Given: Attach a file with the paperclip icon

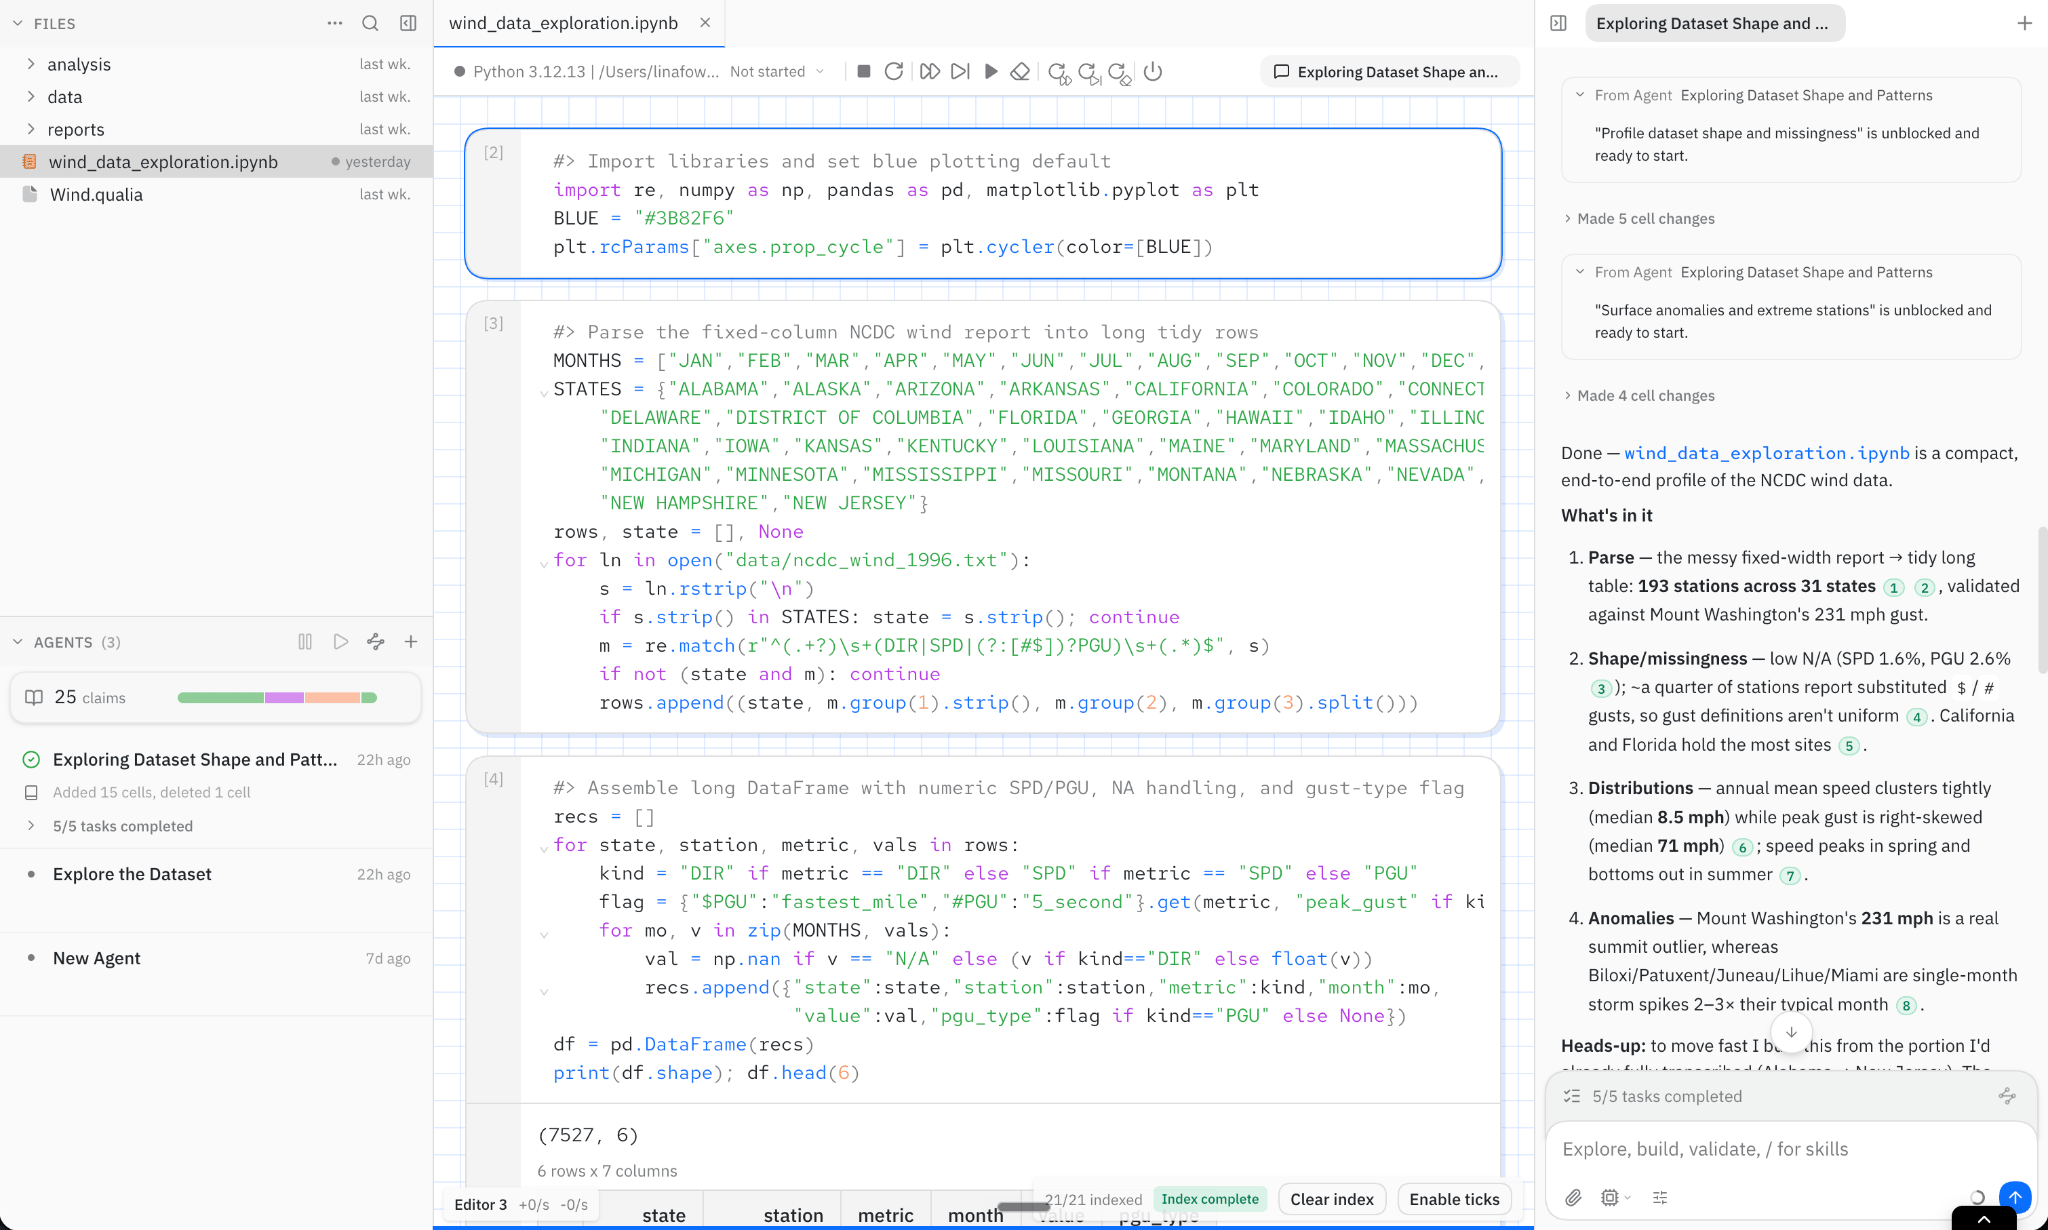Looking at the screenshot, I should pos(1573,1197).
